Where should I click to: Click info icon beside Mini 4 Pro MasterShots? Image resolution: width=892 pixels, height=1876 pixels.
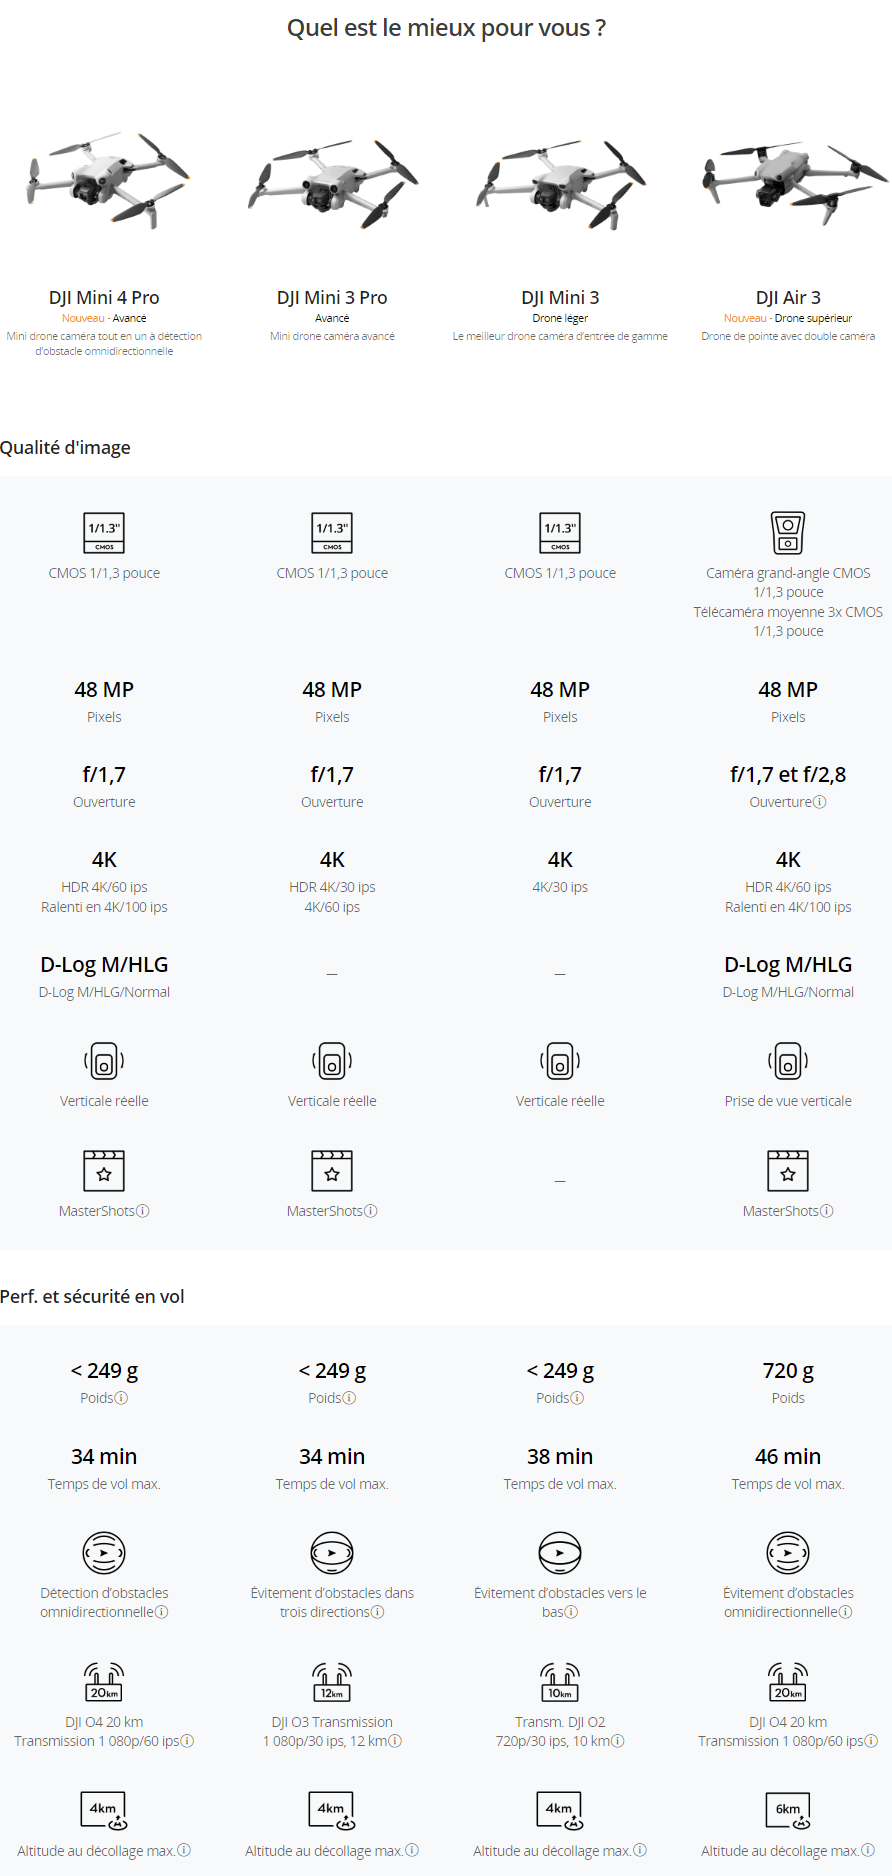143,1211
